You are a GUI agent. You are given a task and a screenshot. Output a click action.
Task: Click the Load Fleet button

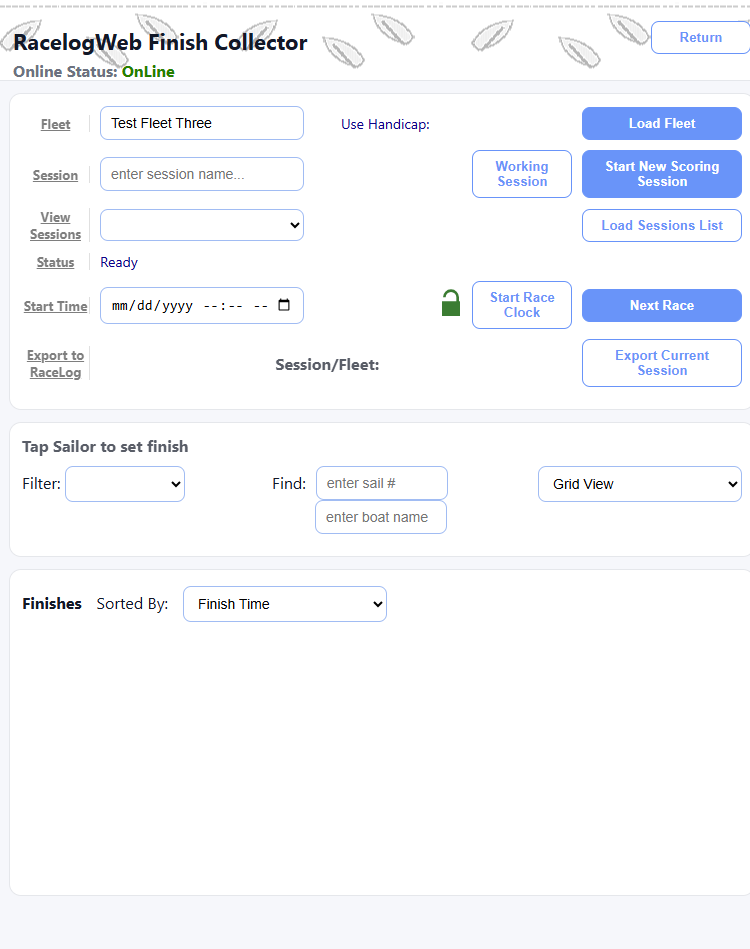point(662,123)
